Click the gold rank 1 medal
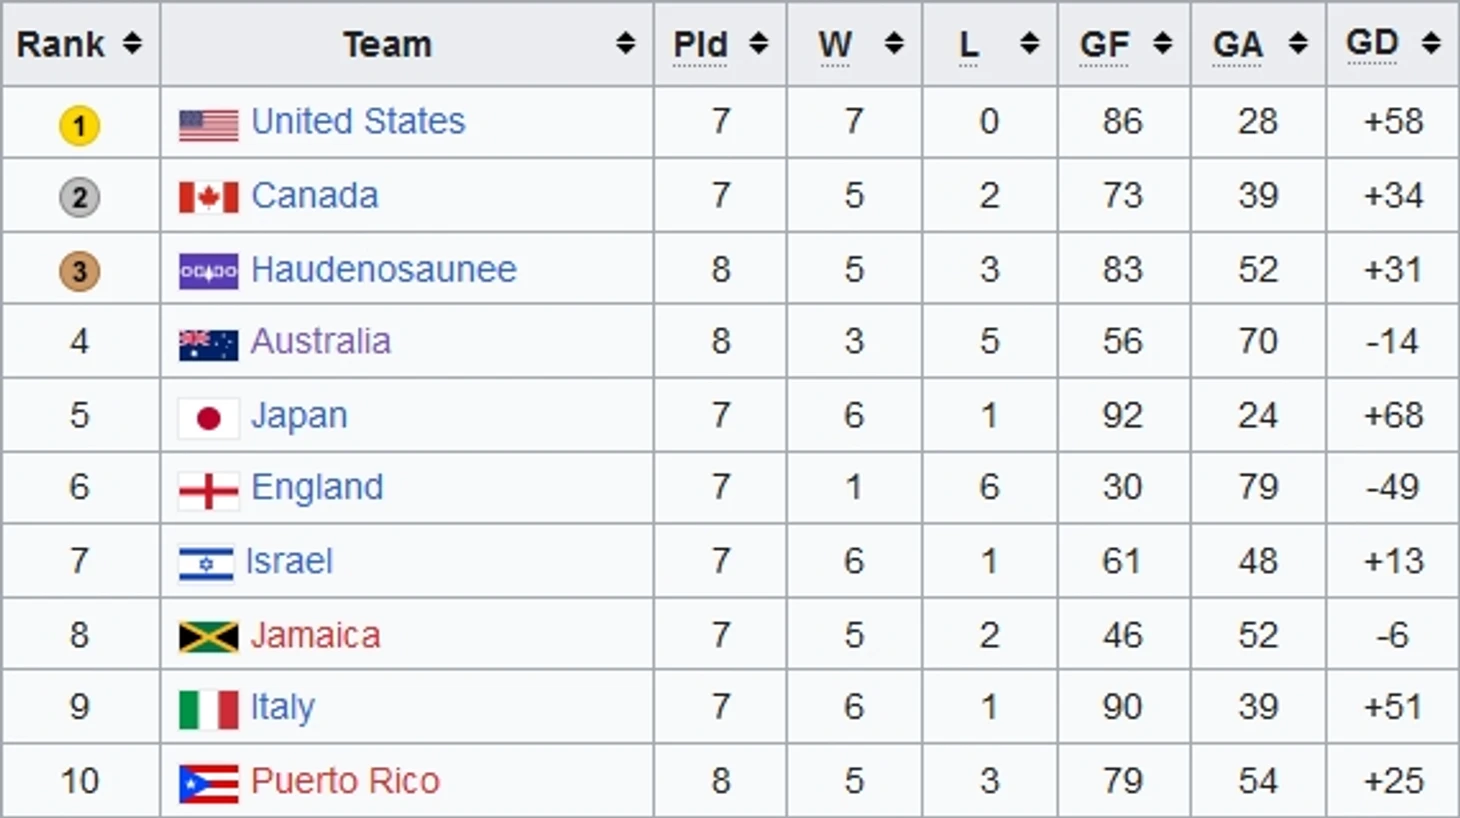Viewport: 1460px width, 818px height. point(79,125)
